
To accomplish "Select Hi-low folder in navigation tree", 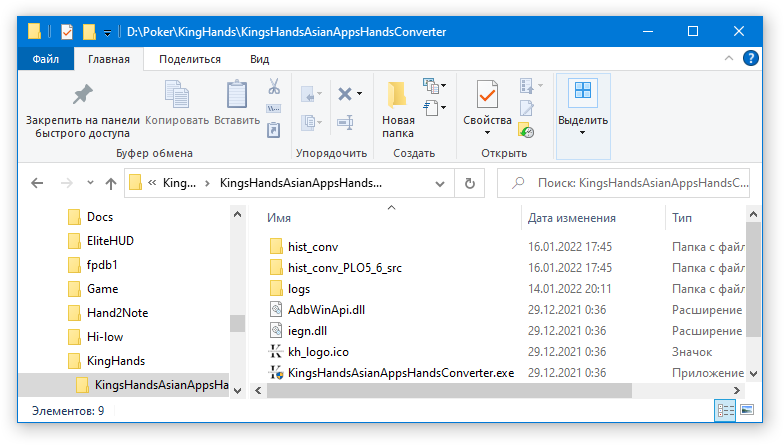I will tap(95, 336).
